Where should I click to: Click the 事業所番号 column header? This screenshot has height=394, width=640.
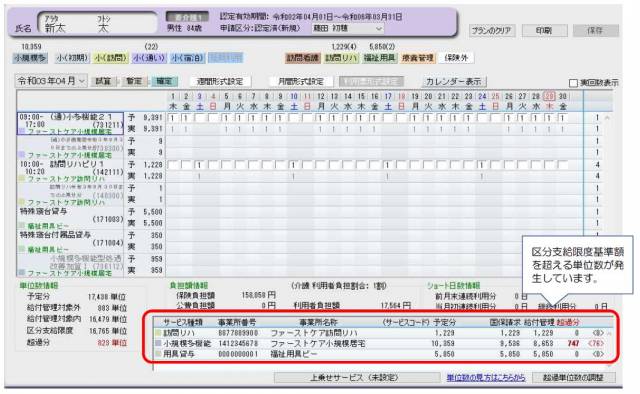(x=237, y=323)
